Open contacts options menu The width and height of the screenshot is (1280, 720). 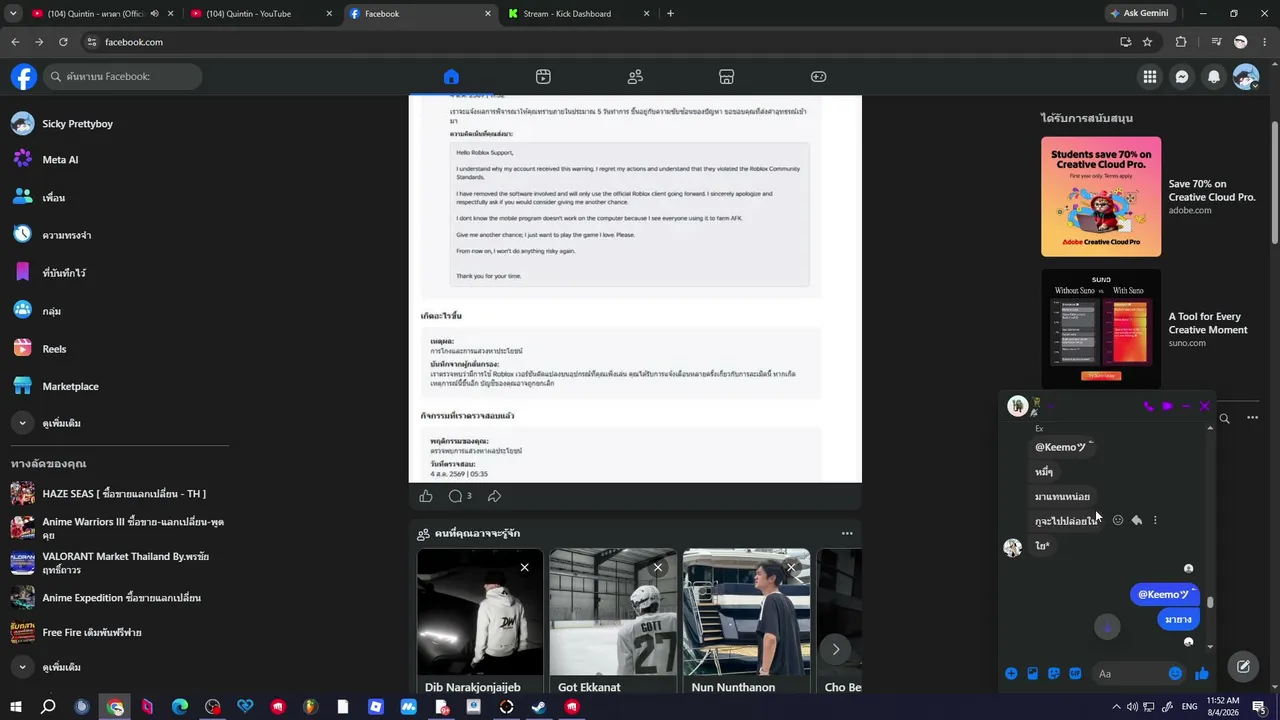click(1252, 418)
